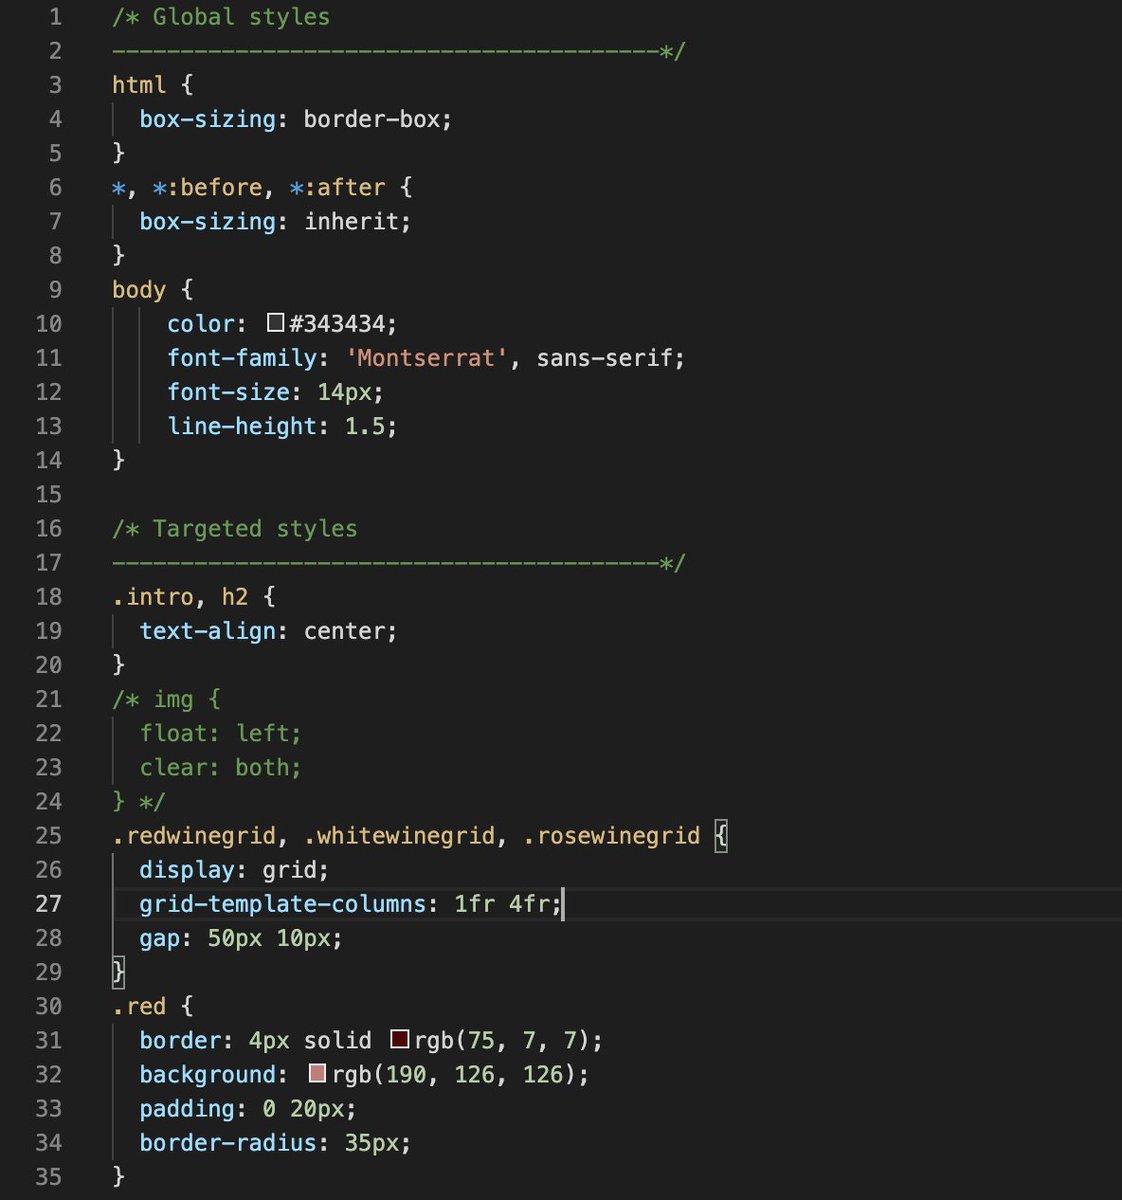Open color picker for #343434 swatch
Image resolution: width=1122 pixels, height=1200 pixels.
[276, 323]
